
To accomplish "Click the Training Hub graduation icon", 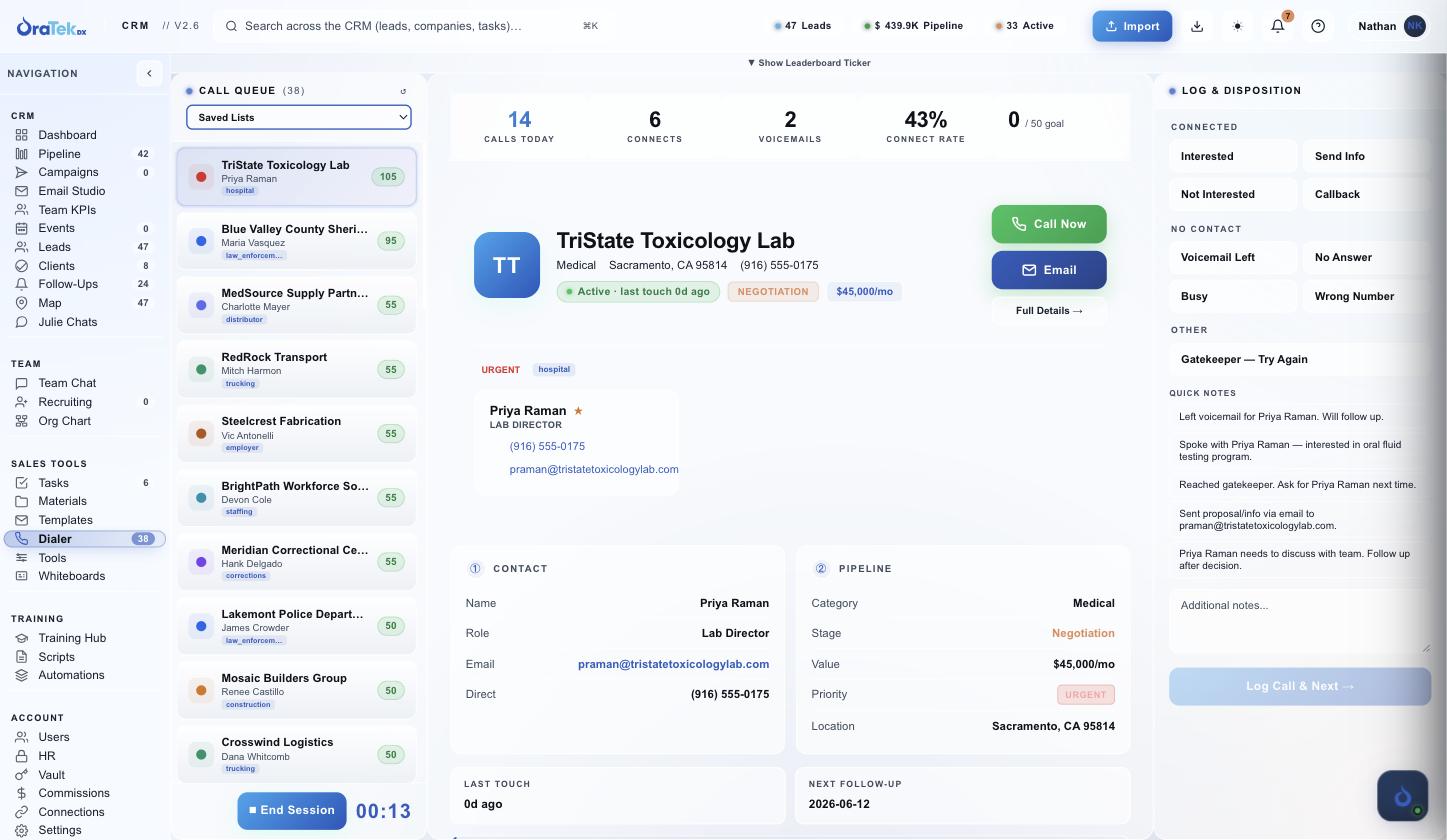I will [x=21, y=638].
